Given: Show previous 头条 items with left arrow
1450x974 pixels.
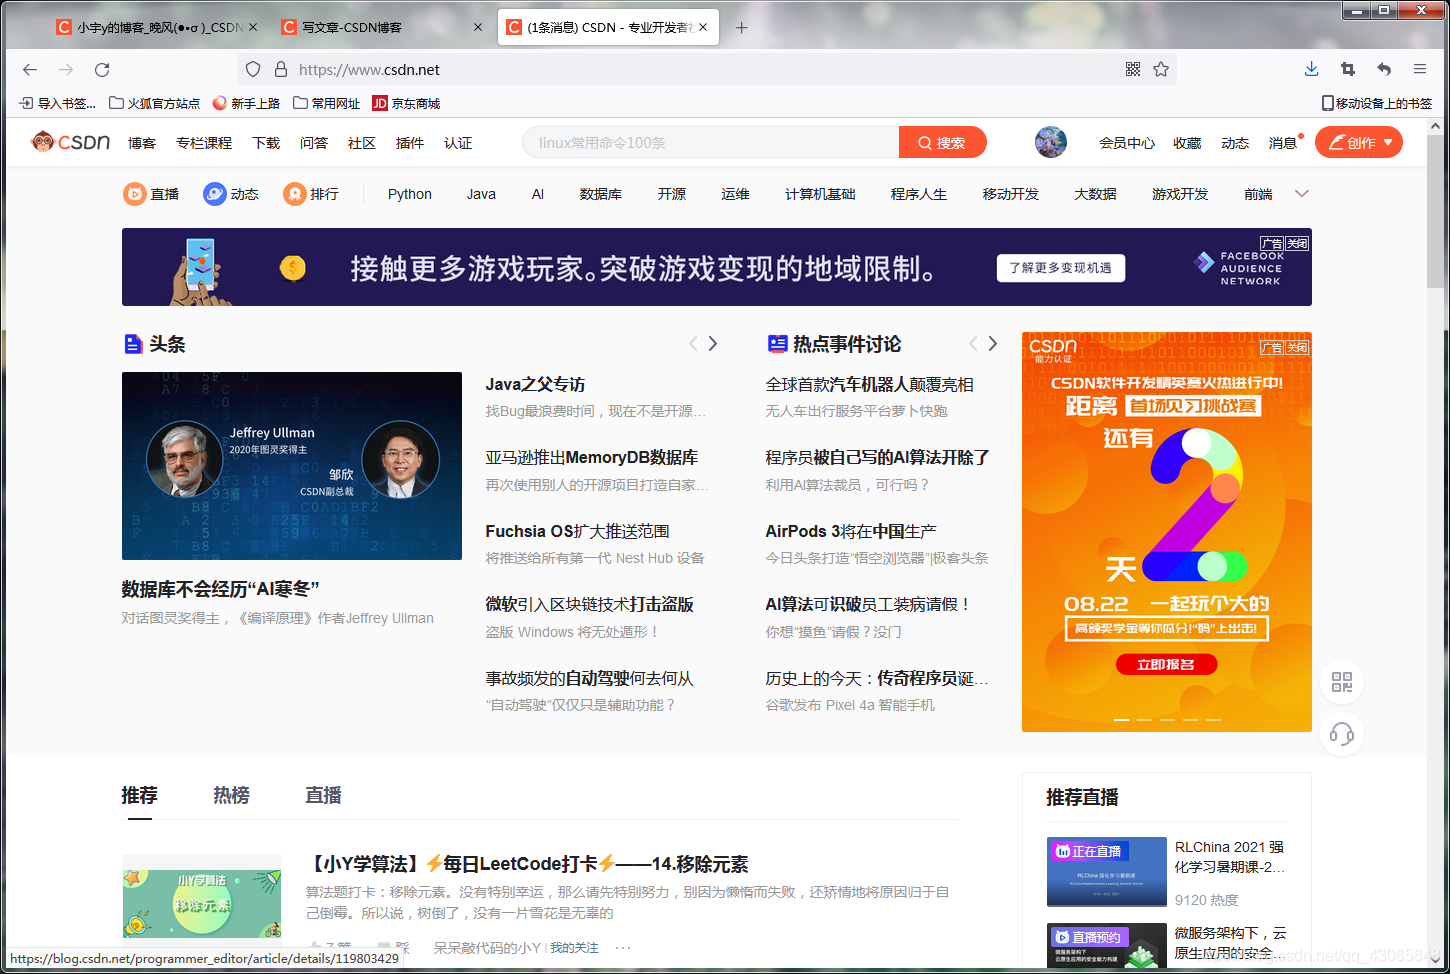Looking at the screenshot, I should tap(693, 344).
